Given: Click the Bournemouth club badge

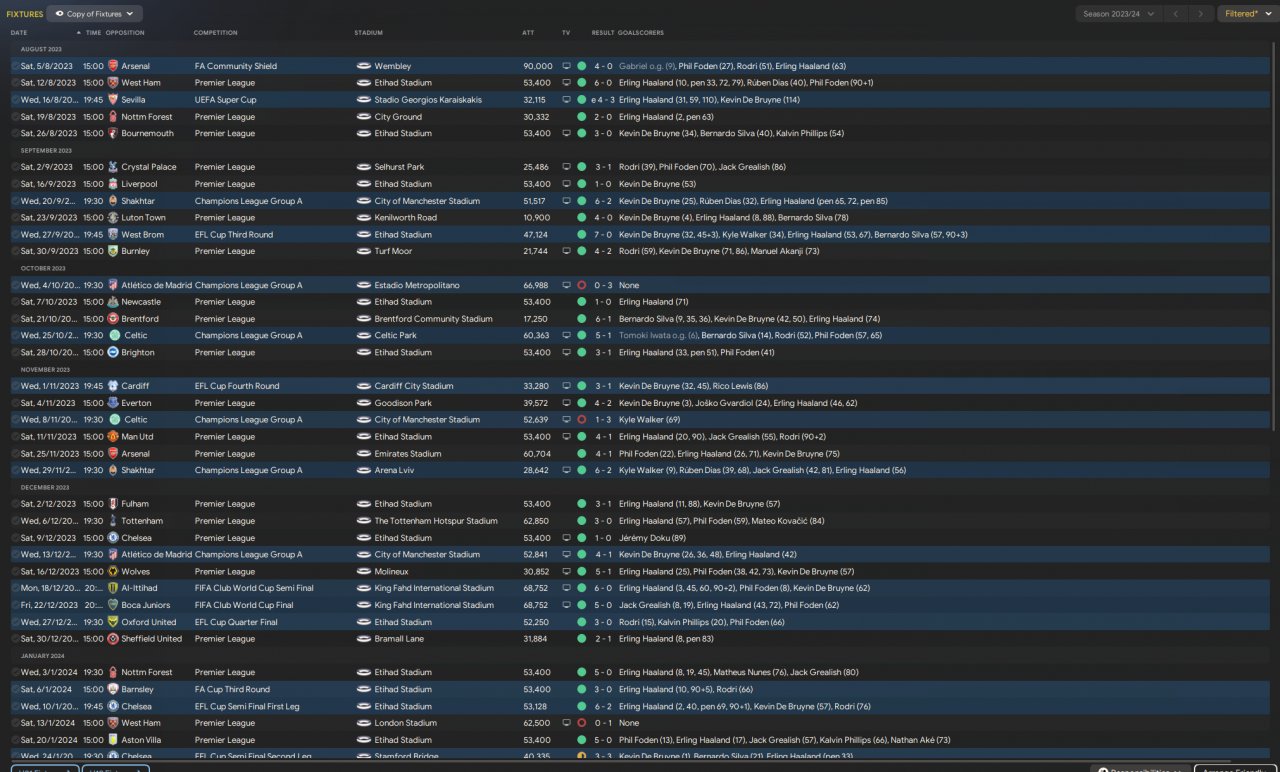Looking at the screenshot, I should [x=114, y=133].
